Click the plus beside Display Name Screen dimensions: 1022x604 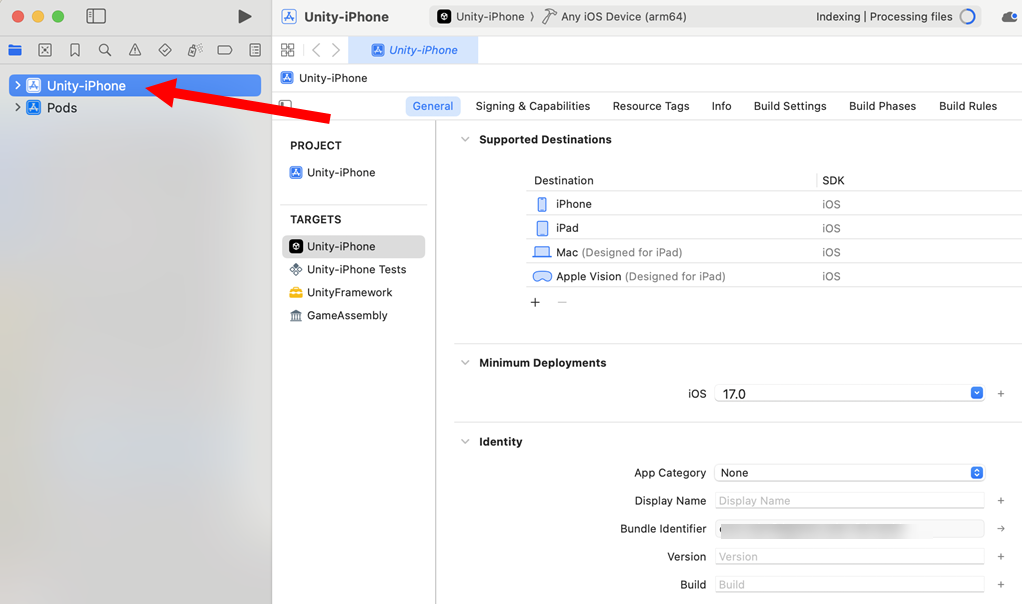tap(1000, 501)
